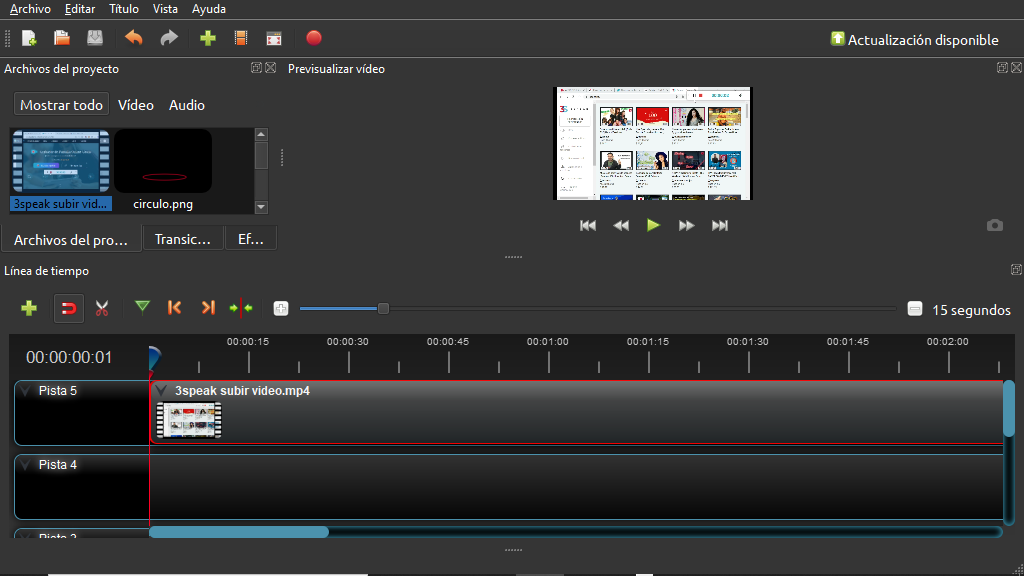Switch to the Archivos del pro... tab

71,240
